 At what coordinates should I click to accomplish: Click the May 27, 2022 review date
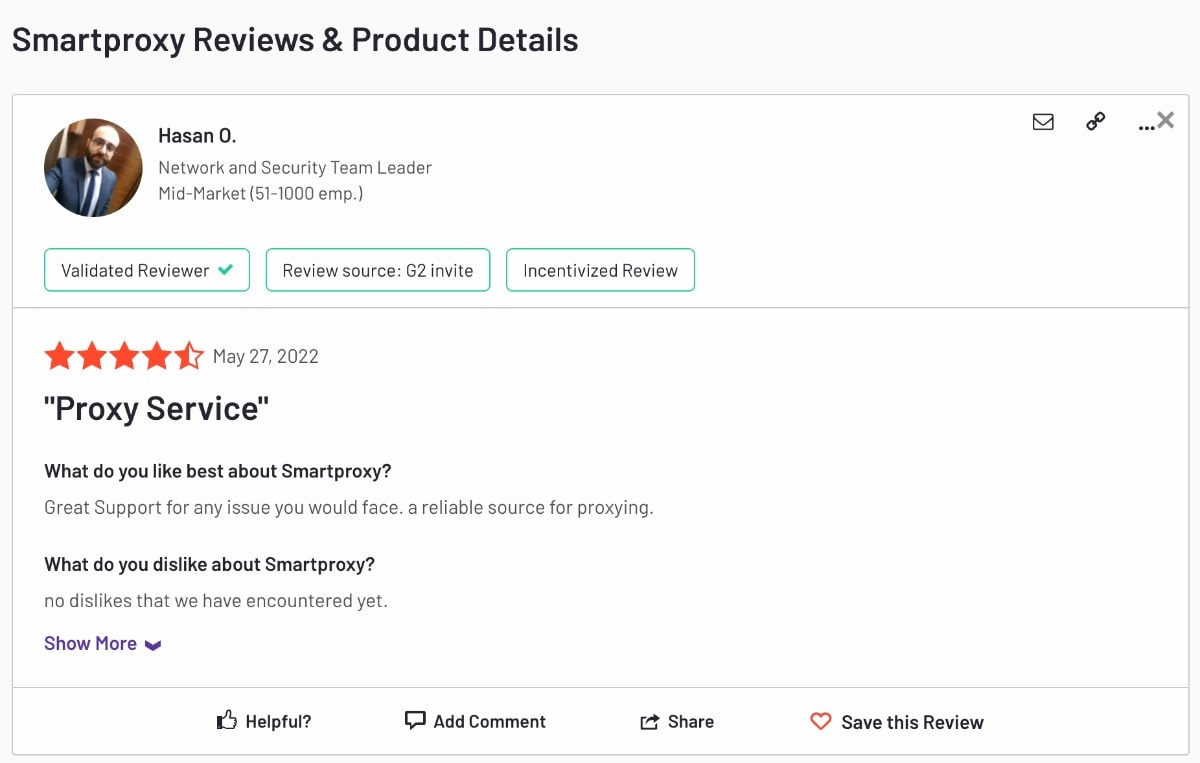(x=266, y=357)
